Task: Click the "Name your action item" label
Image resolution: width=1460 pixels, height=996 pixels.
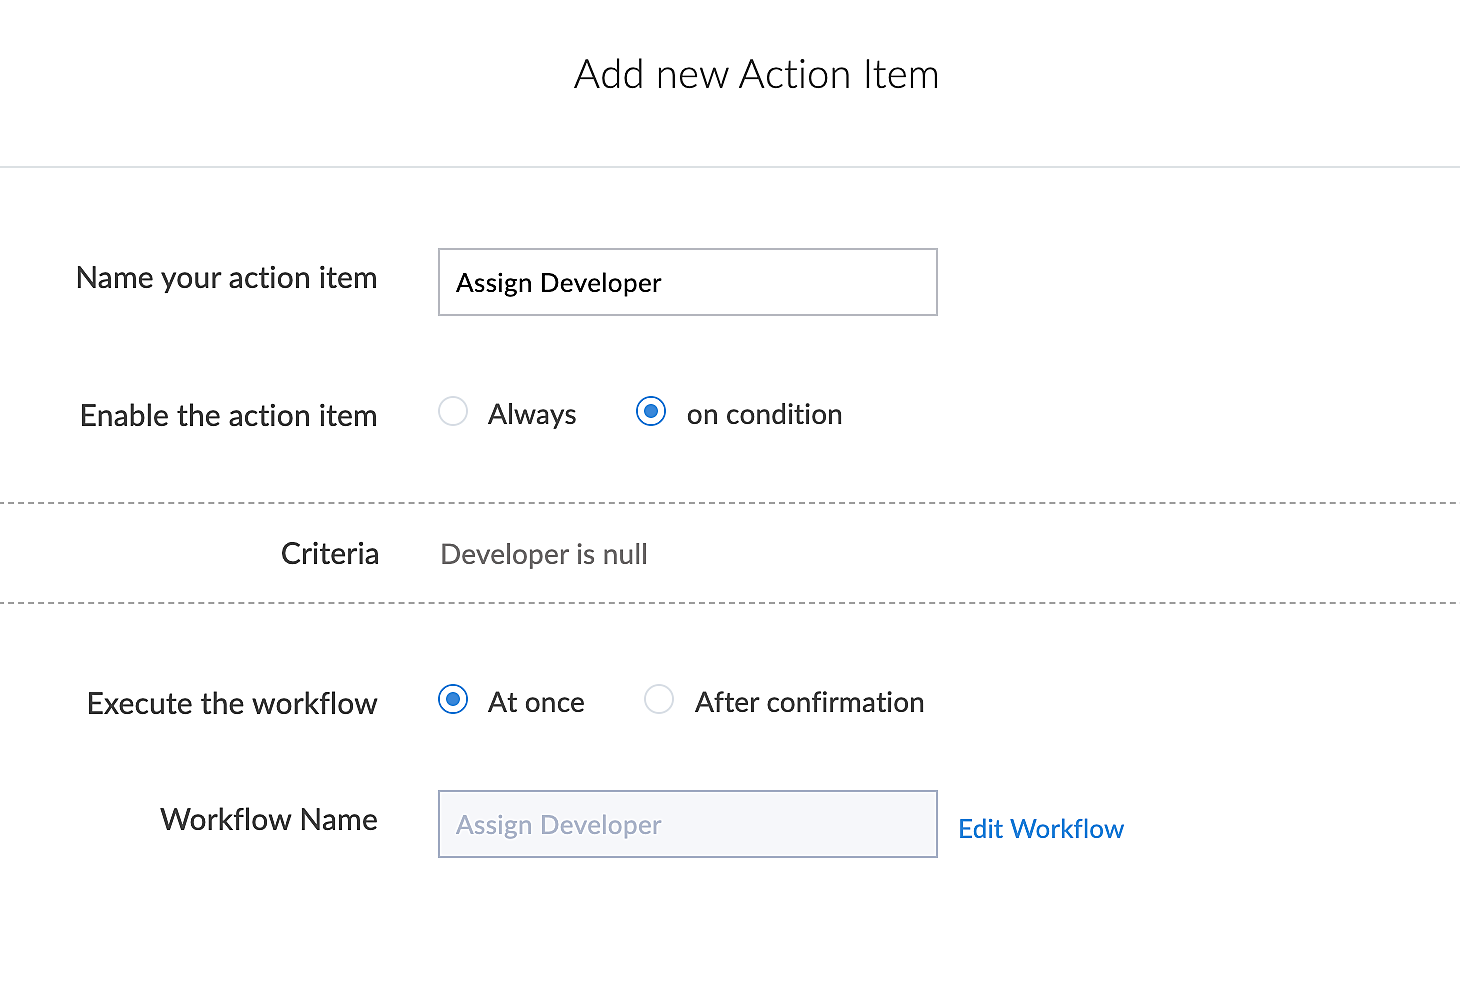Action: [227, 278]
